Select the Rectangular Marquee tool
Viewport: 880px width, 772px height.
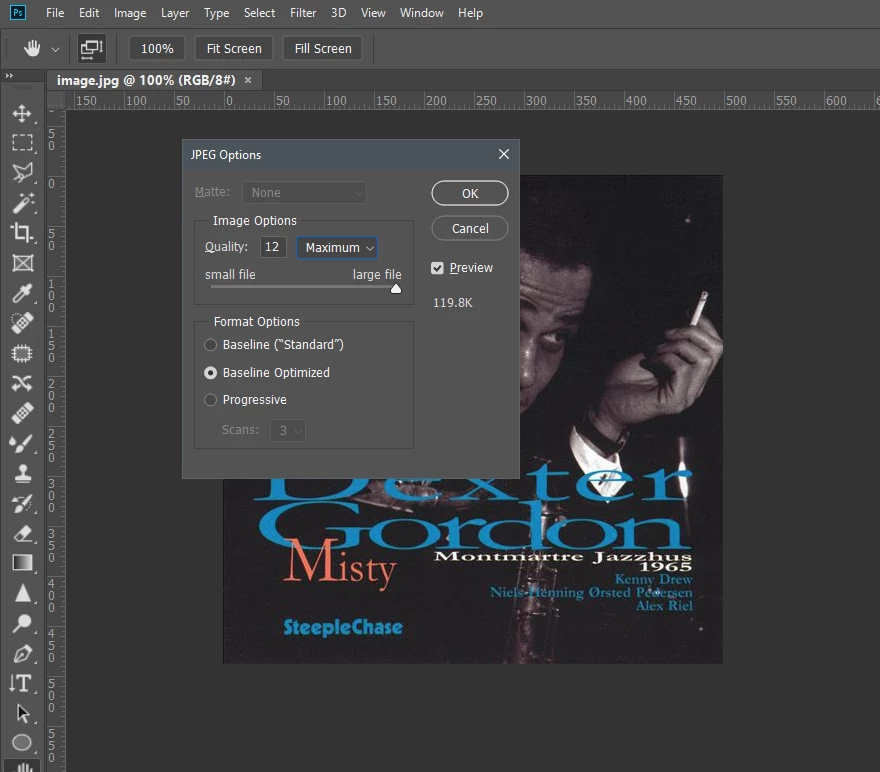pos(22,143)
